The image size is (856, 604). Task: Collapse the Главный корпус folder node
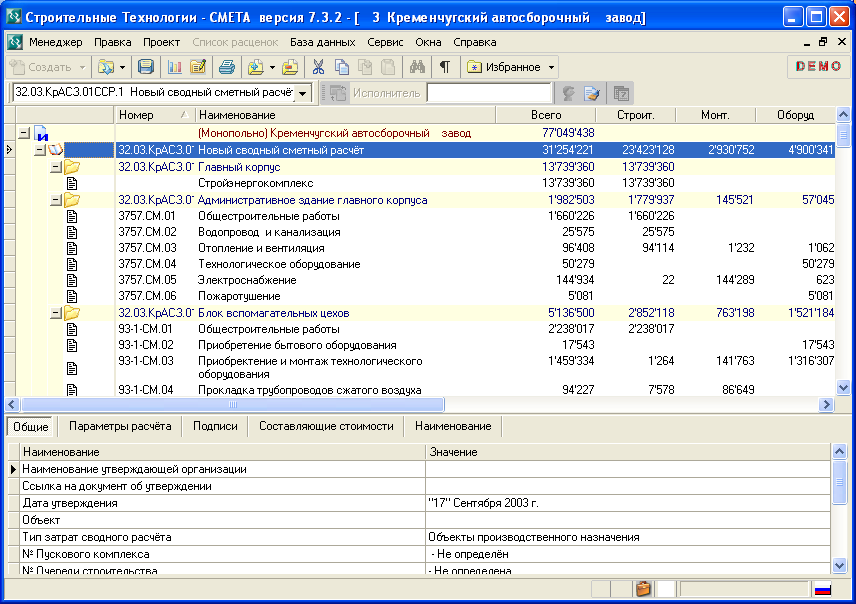click(56, 167)
